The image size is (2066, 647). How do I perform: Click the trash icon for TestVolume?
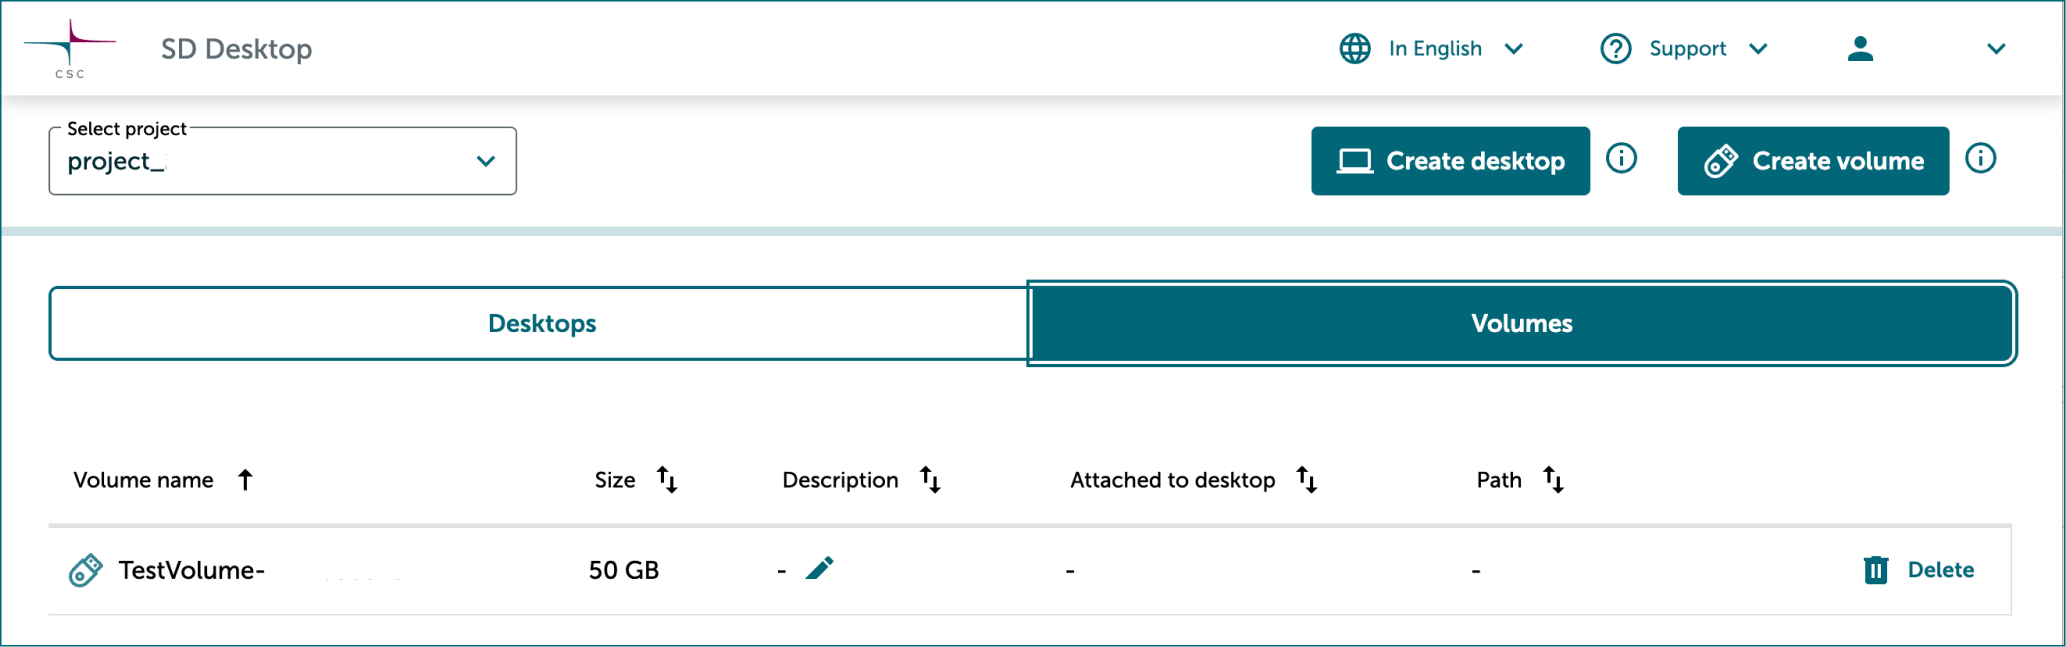tap(1875, 570)
